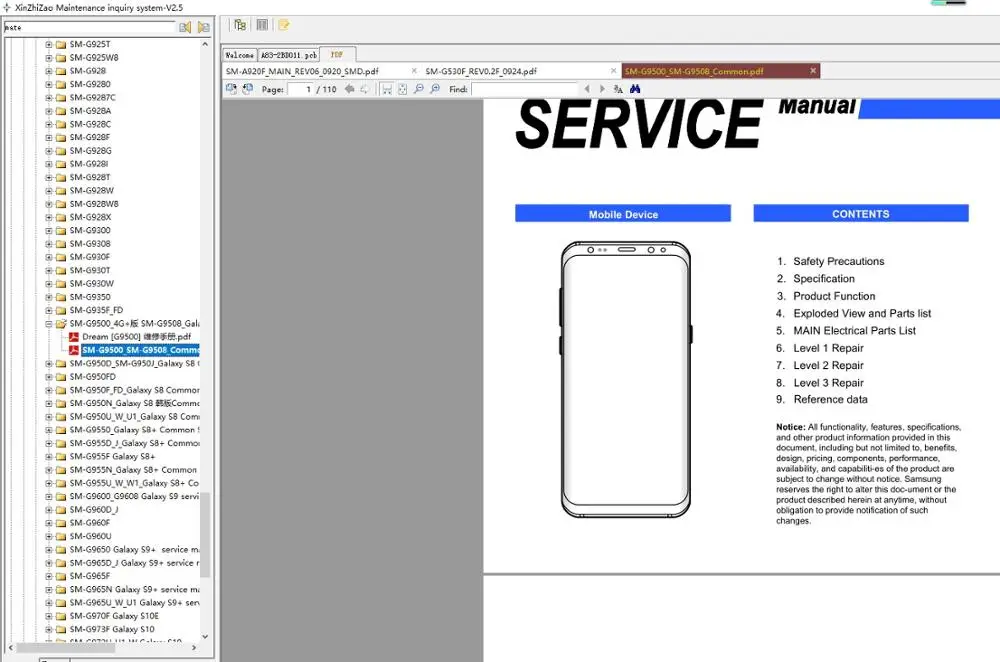This screenshot has height=662, width=1000.
Task: Click the grid layout icon in the top toolbar
Action: click(262, 25)
